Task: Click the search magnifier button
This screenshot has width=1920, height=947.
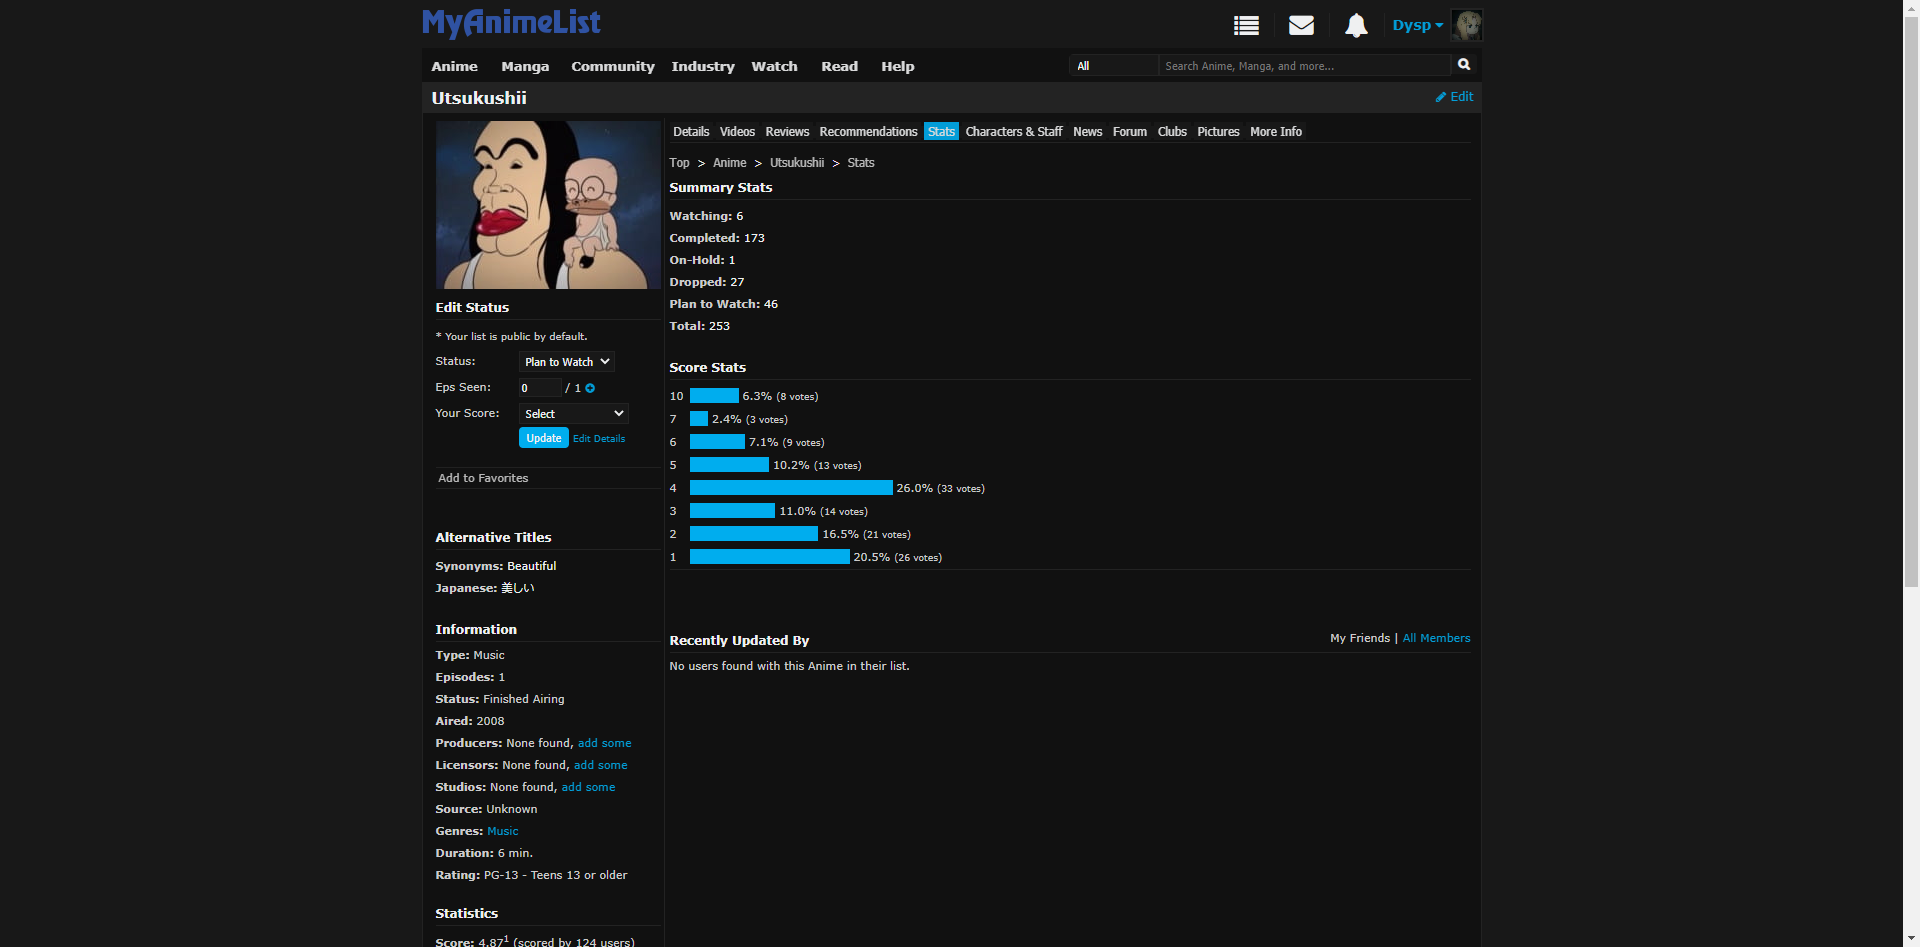Action: (x=1464, y=65)
